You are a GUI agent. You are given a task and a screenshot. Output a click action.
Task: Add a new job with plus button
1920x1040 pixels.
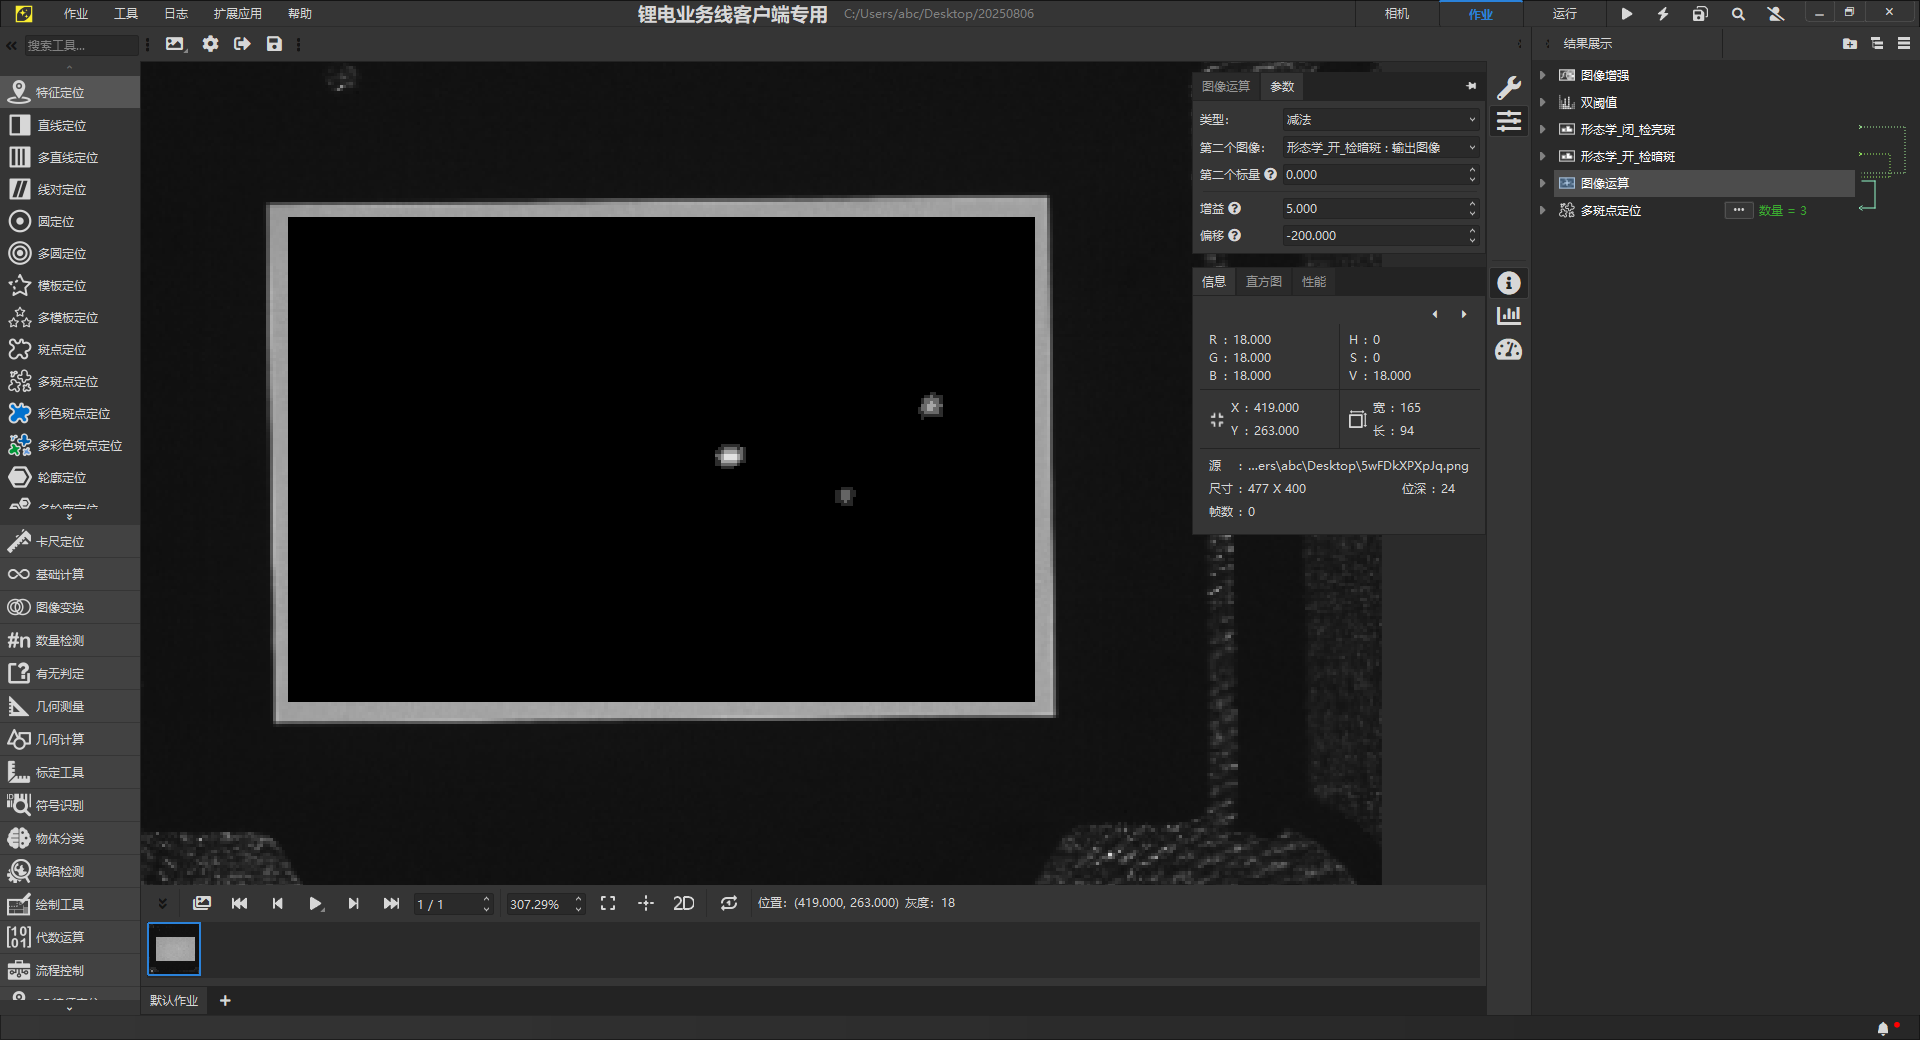pyautogui.click(x=225, y=1000)
